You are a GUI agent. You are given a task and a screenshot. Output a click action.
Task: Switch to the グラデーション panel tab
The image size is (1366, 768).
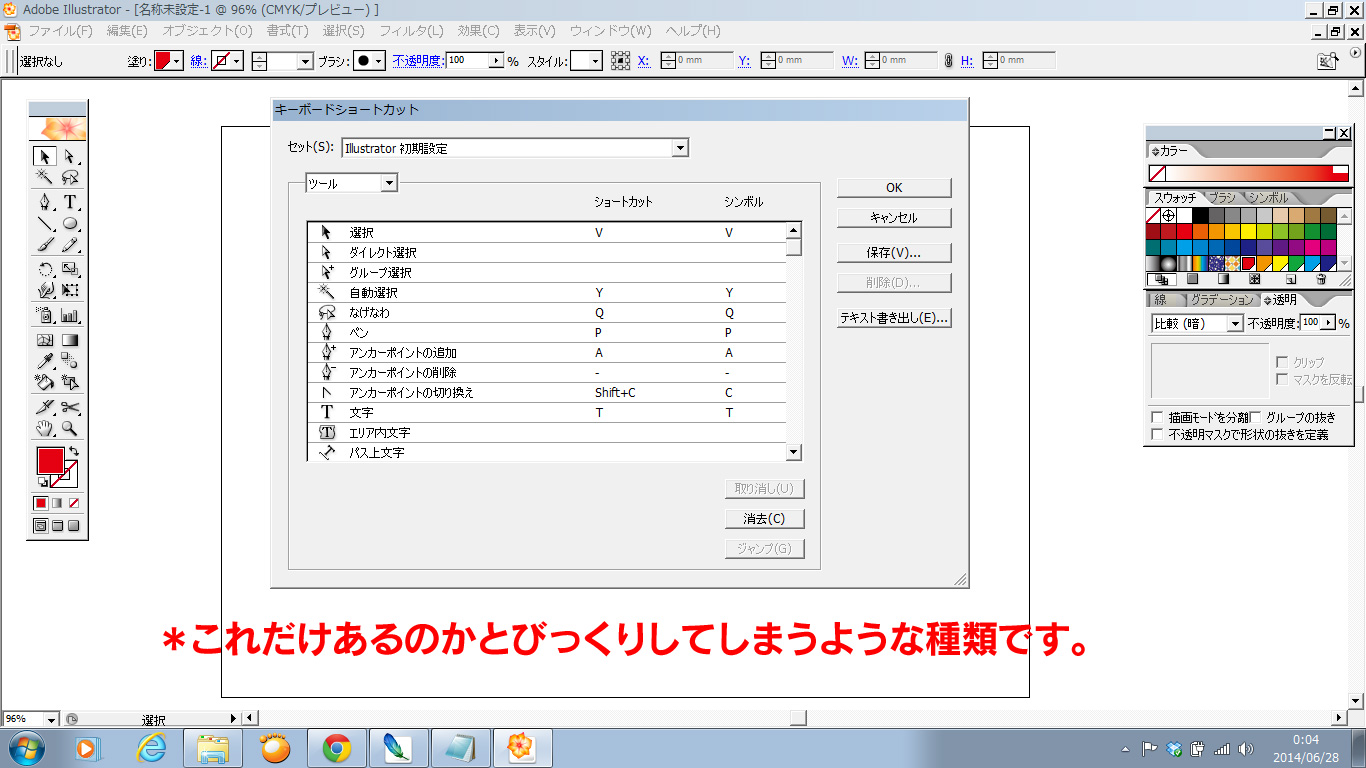(1222, 300)
